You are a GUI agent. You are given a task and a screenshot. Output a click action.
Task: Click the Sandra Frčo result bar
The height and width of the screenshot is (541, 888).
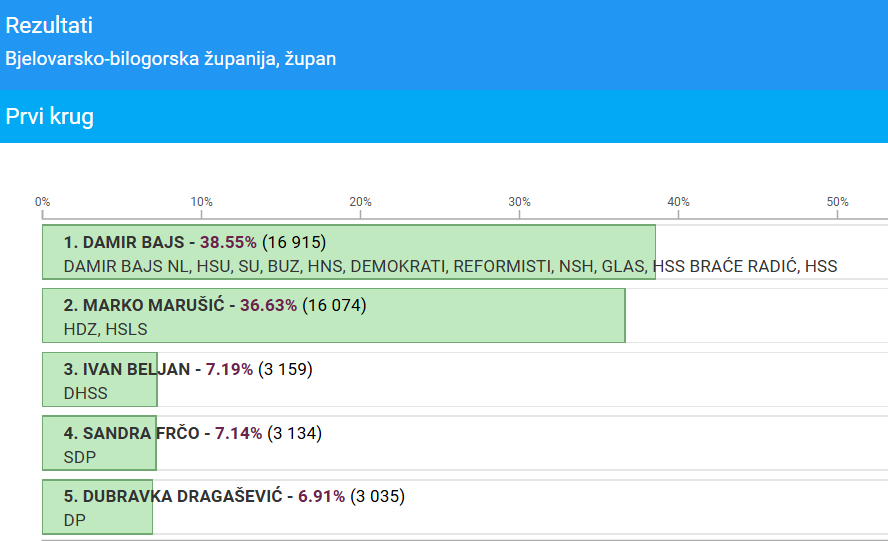click(99, 443)
